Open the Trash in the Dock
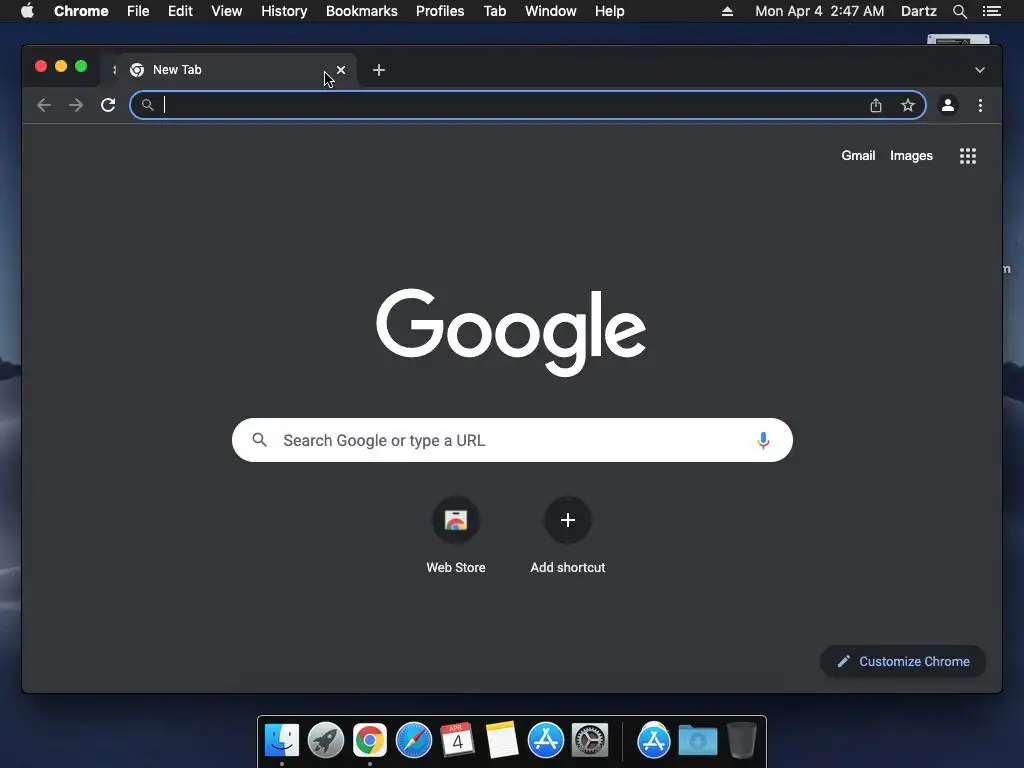Viewport: 1024px width, 768px height. click(742, 740)
